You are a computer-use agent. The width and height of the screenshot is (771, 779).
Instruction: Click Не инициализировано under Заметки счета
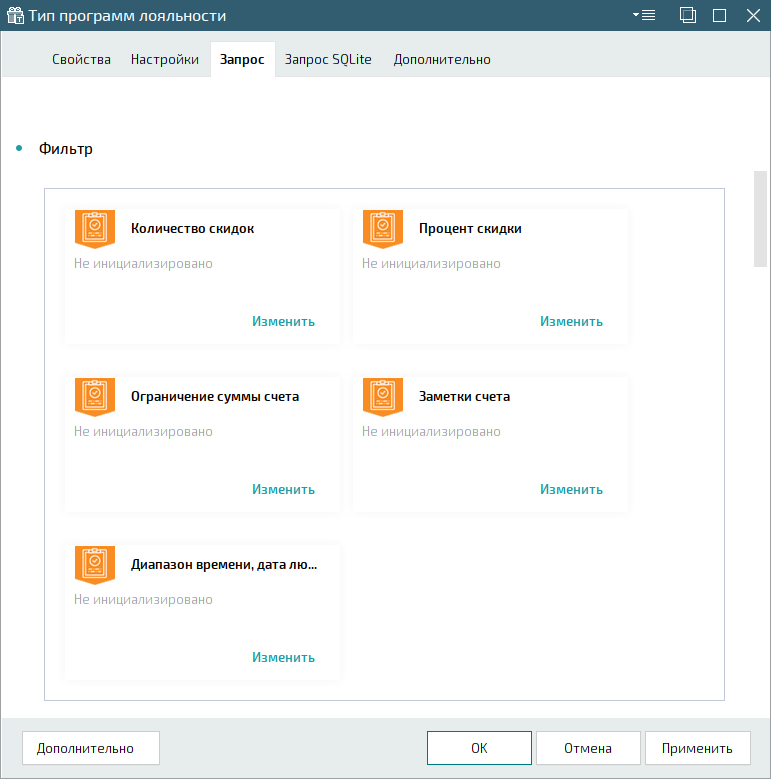[x=431, y=431]
